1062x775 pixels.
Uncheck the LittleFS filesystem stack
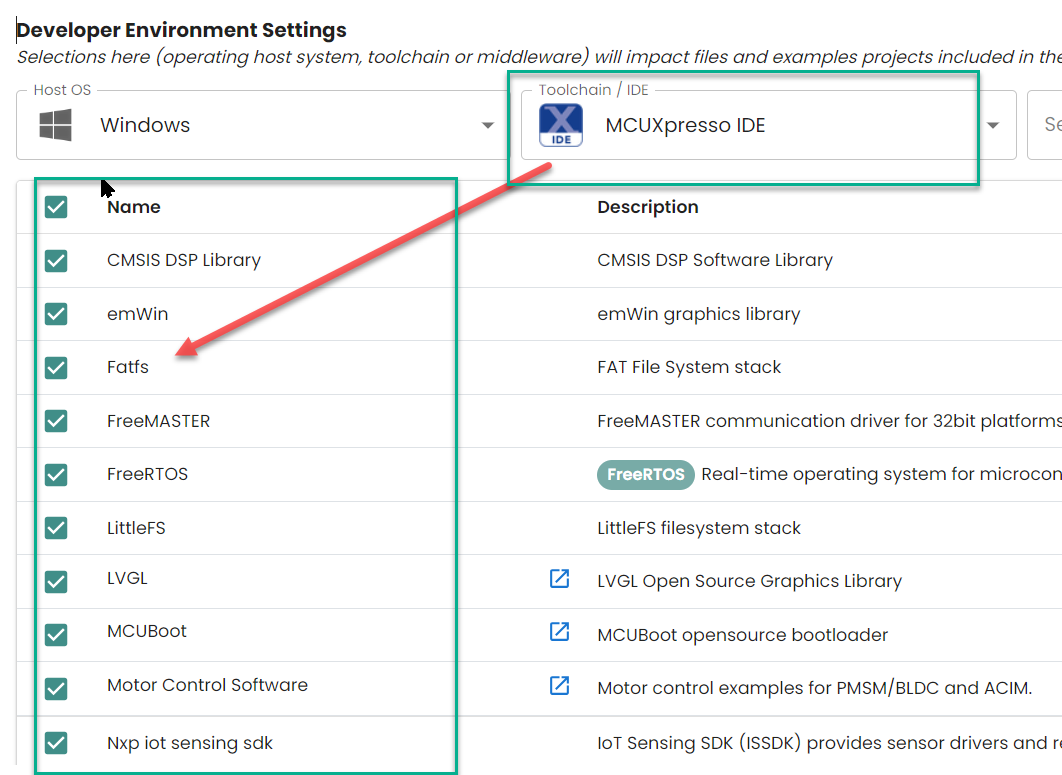point(56,528)
